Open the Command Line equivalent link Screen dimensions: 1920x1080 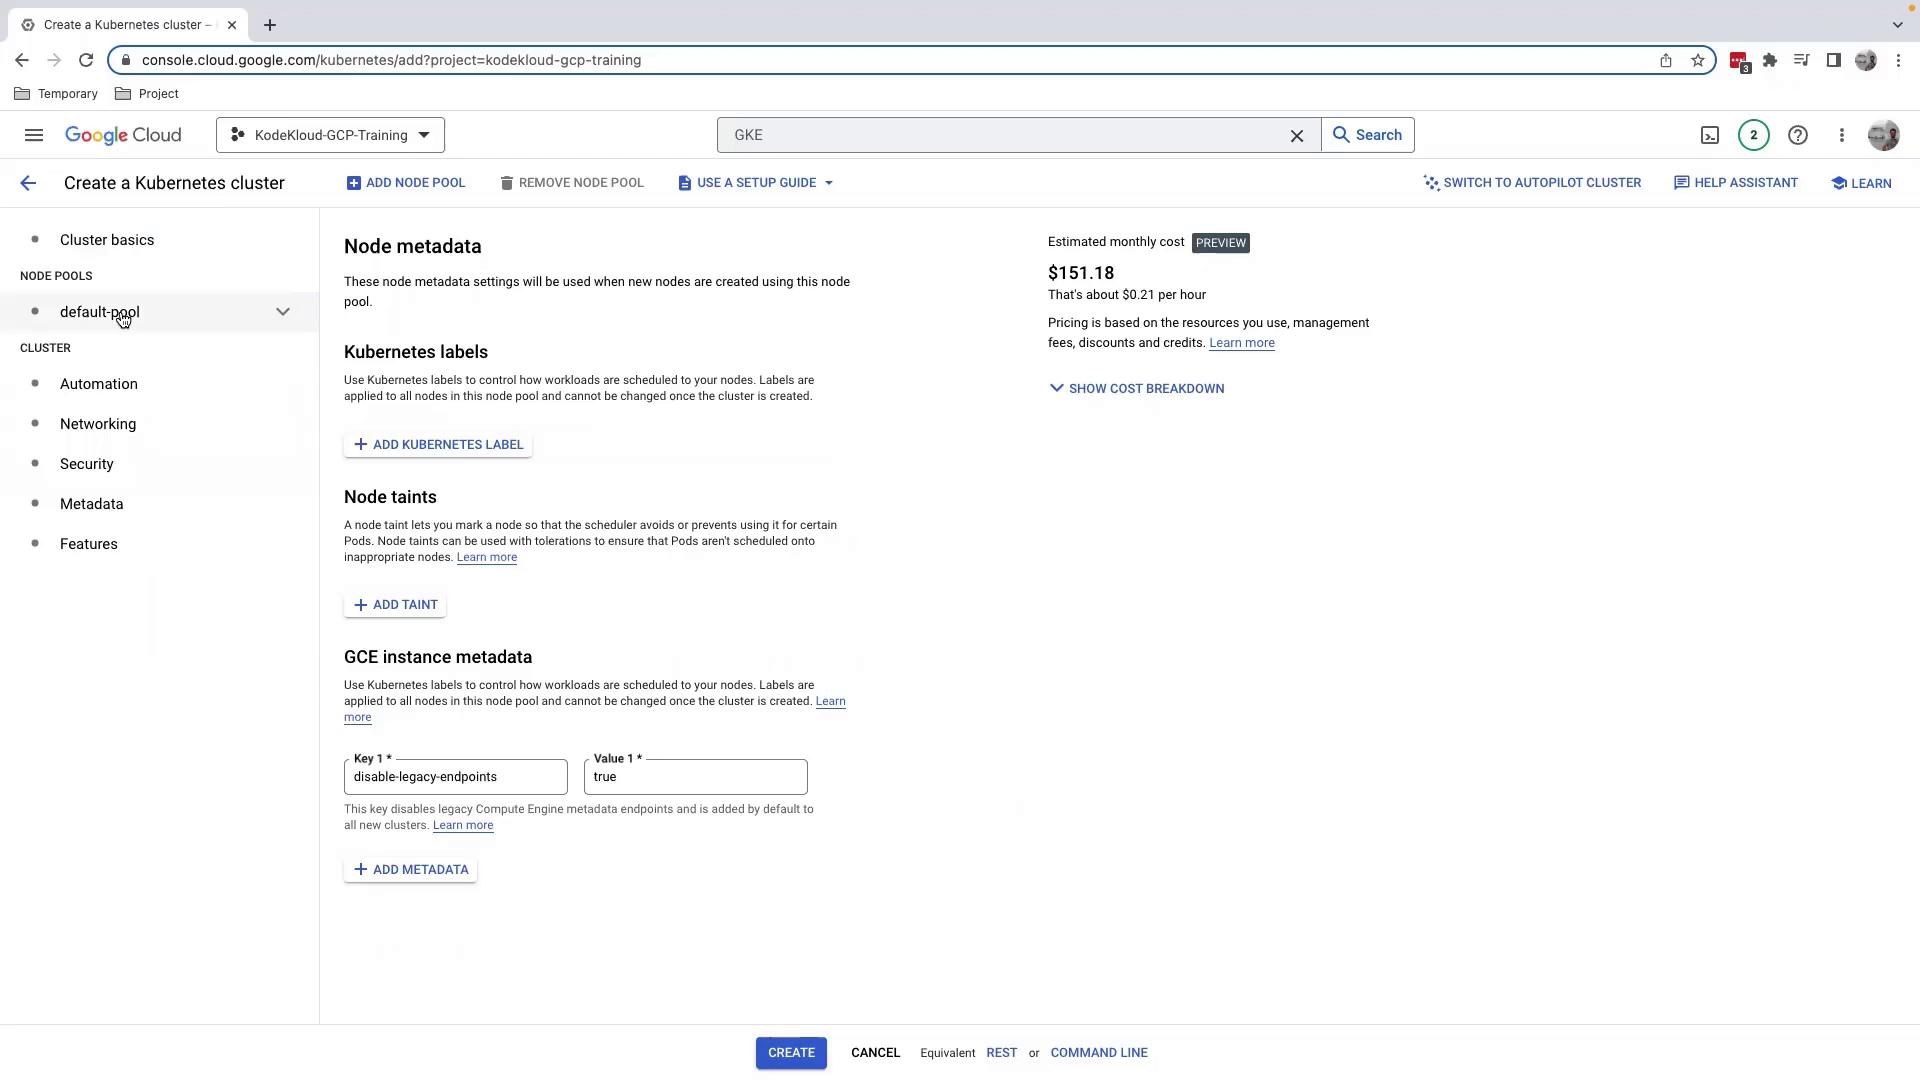(1098, 1053)
